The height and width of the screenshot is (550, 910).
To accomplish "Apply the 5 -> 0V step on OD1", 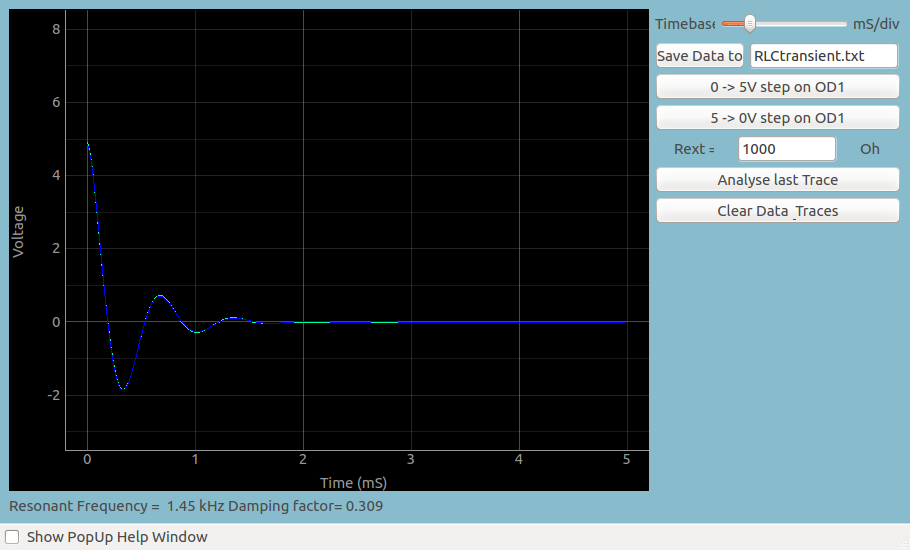I will point(777,118).
